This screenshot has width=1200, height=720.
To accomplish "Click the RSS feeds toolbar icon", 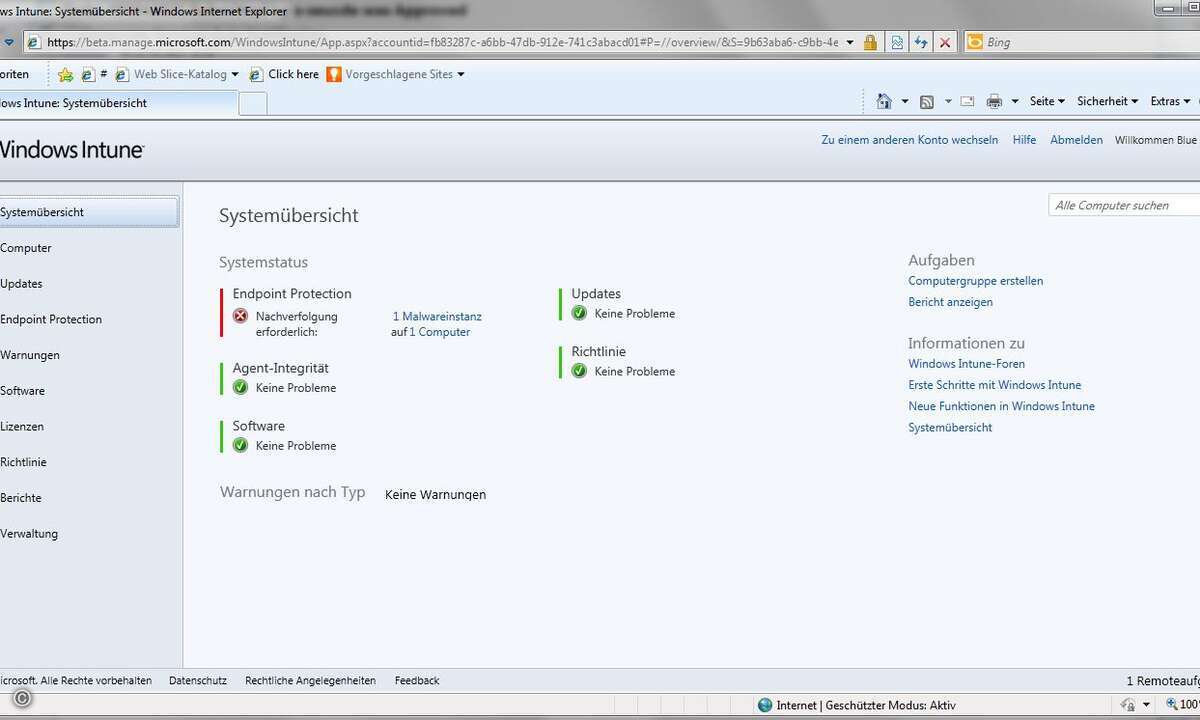I will pyautogui.click(x=927, y=101).
